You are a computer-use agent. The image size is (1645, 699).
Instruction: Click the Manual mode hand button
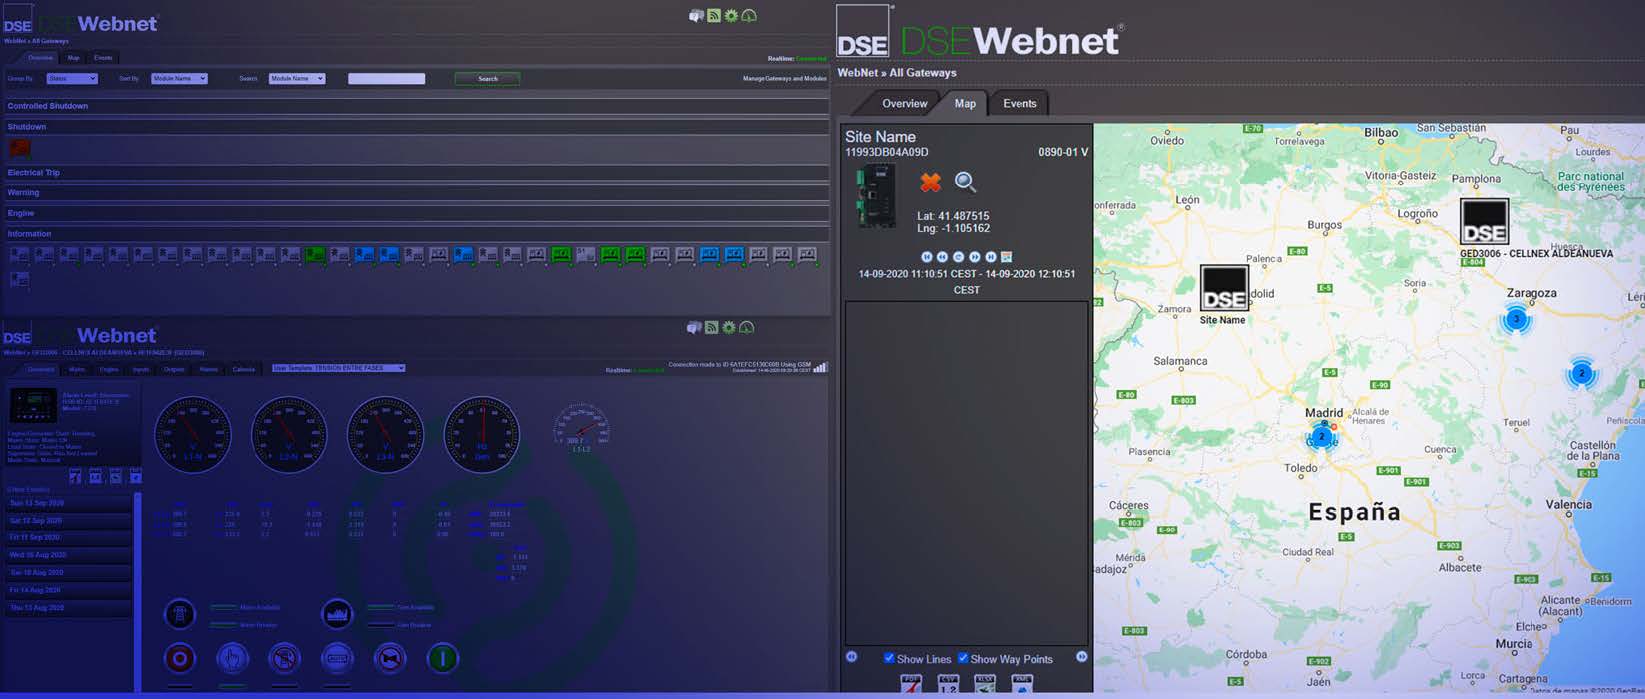pyautogui.click(x=233, y=658)
